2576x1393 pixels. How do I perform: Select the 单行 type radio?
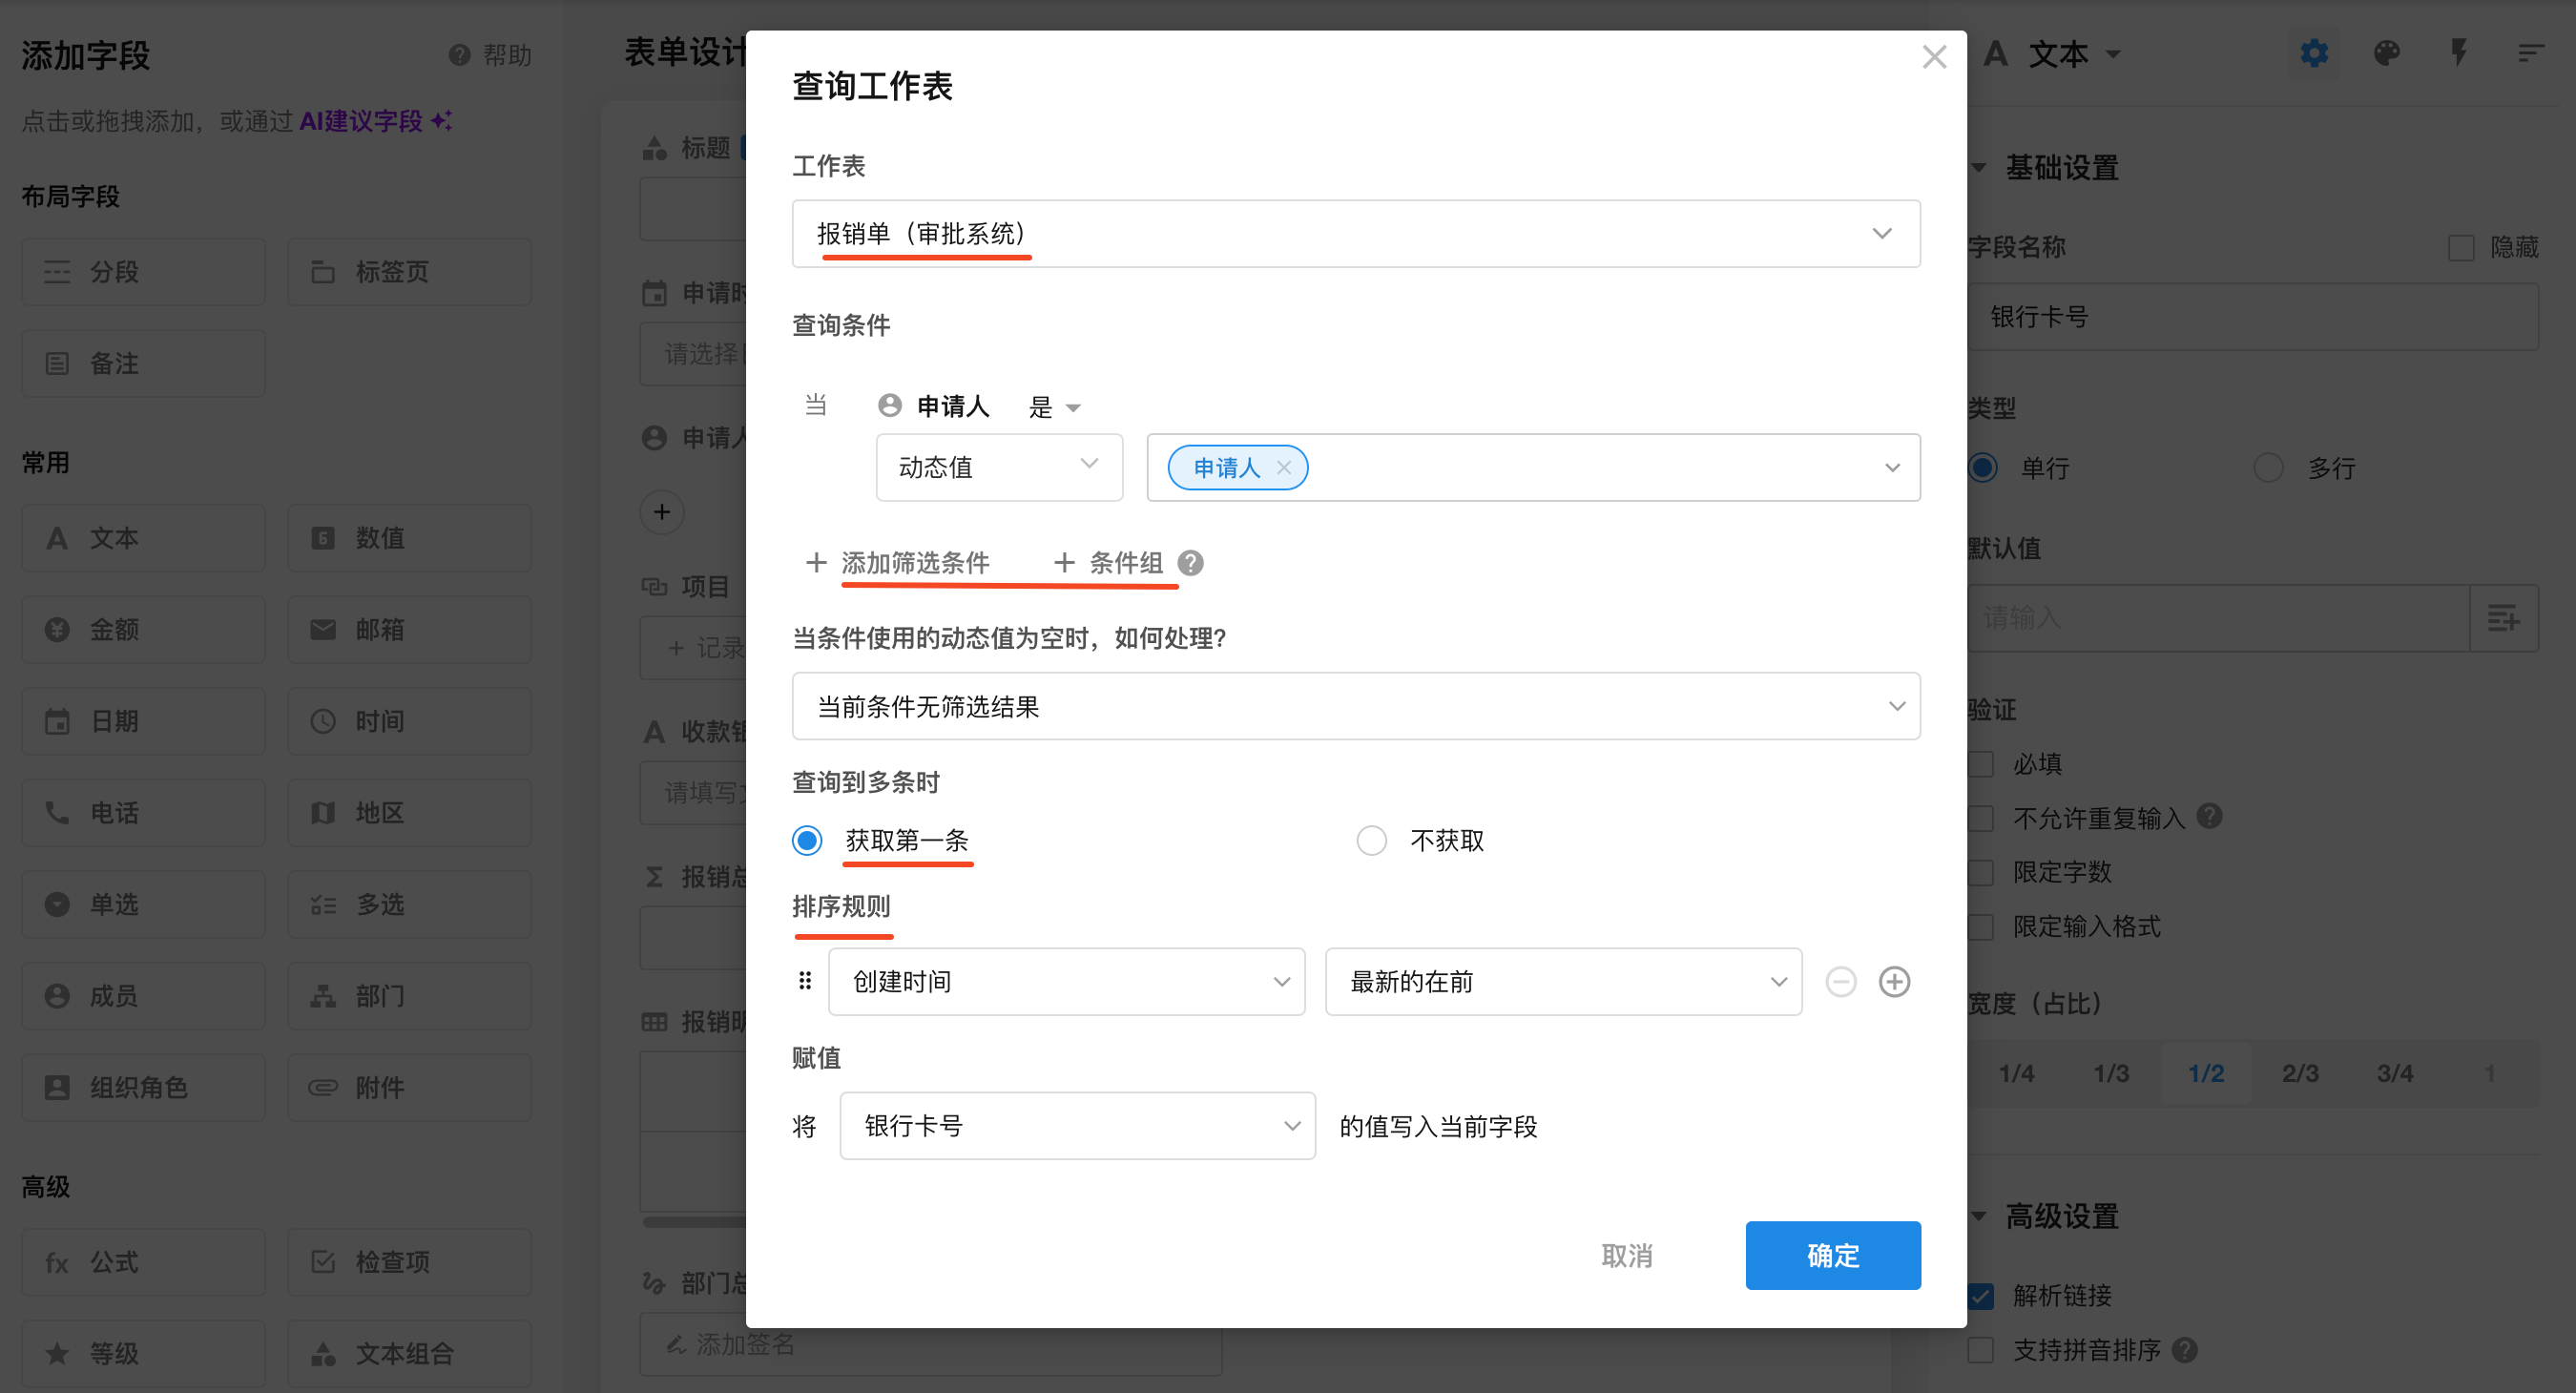pyautogui.click(x=1983, y=467)
